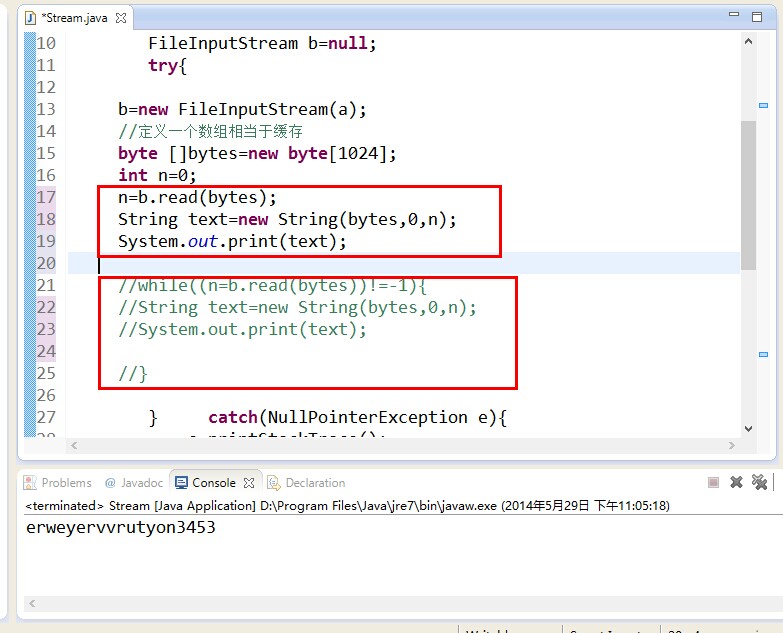Screen dimensions: 783x633
Task: Click the Chinese comment on line 14
Action: (210, 131)
